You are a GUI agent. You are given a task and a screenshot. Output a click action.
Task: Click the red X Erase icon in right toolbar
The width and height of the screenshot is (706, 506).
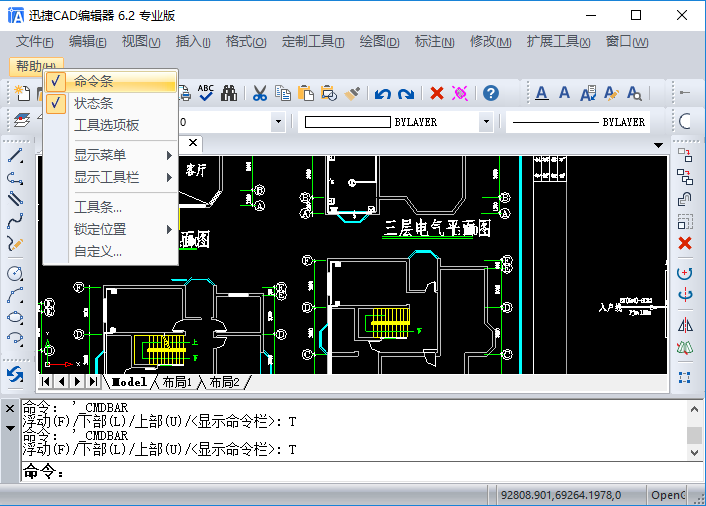(x=685, y=244)
